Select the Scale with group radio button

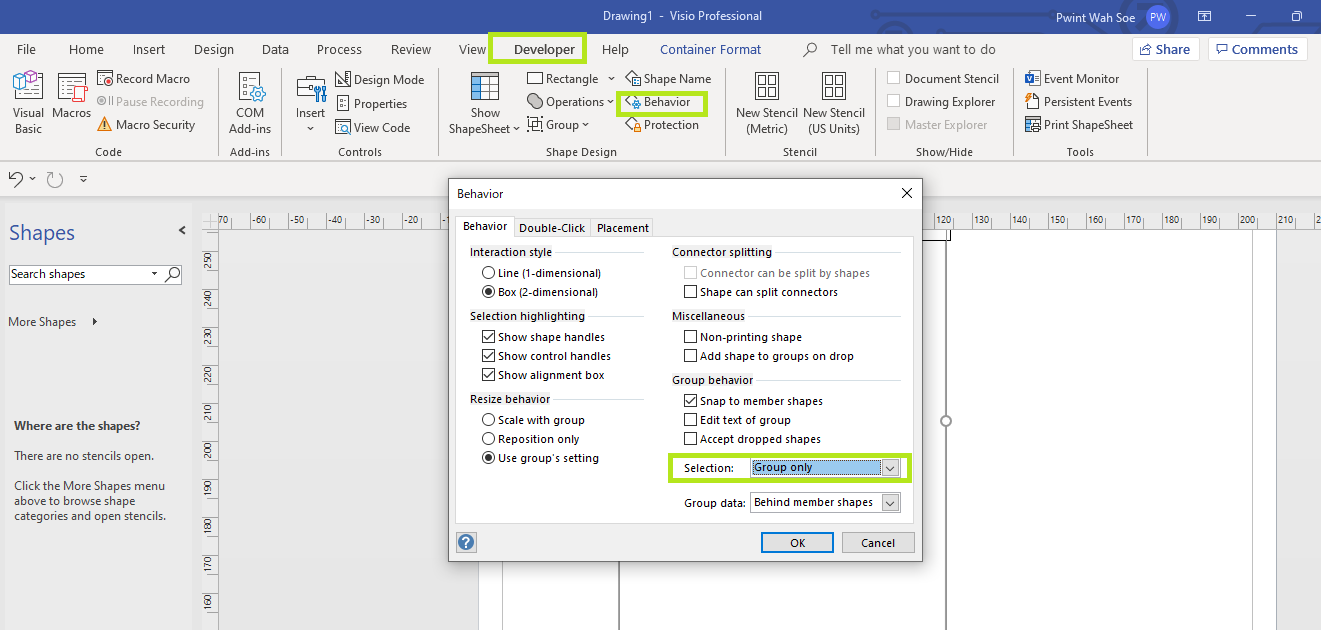(489, 419)
